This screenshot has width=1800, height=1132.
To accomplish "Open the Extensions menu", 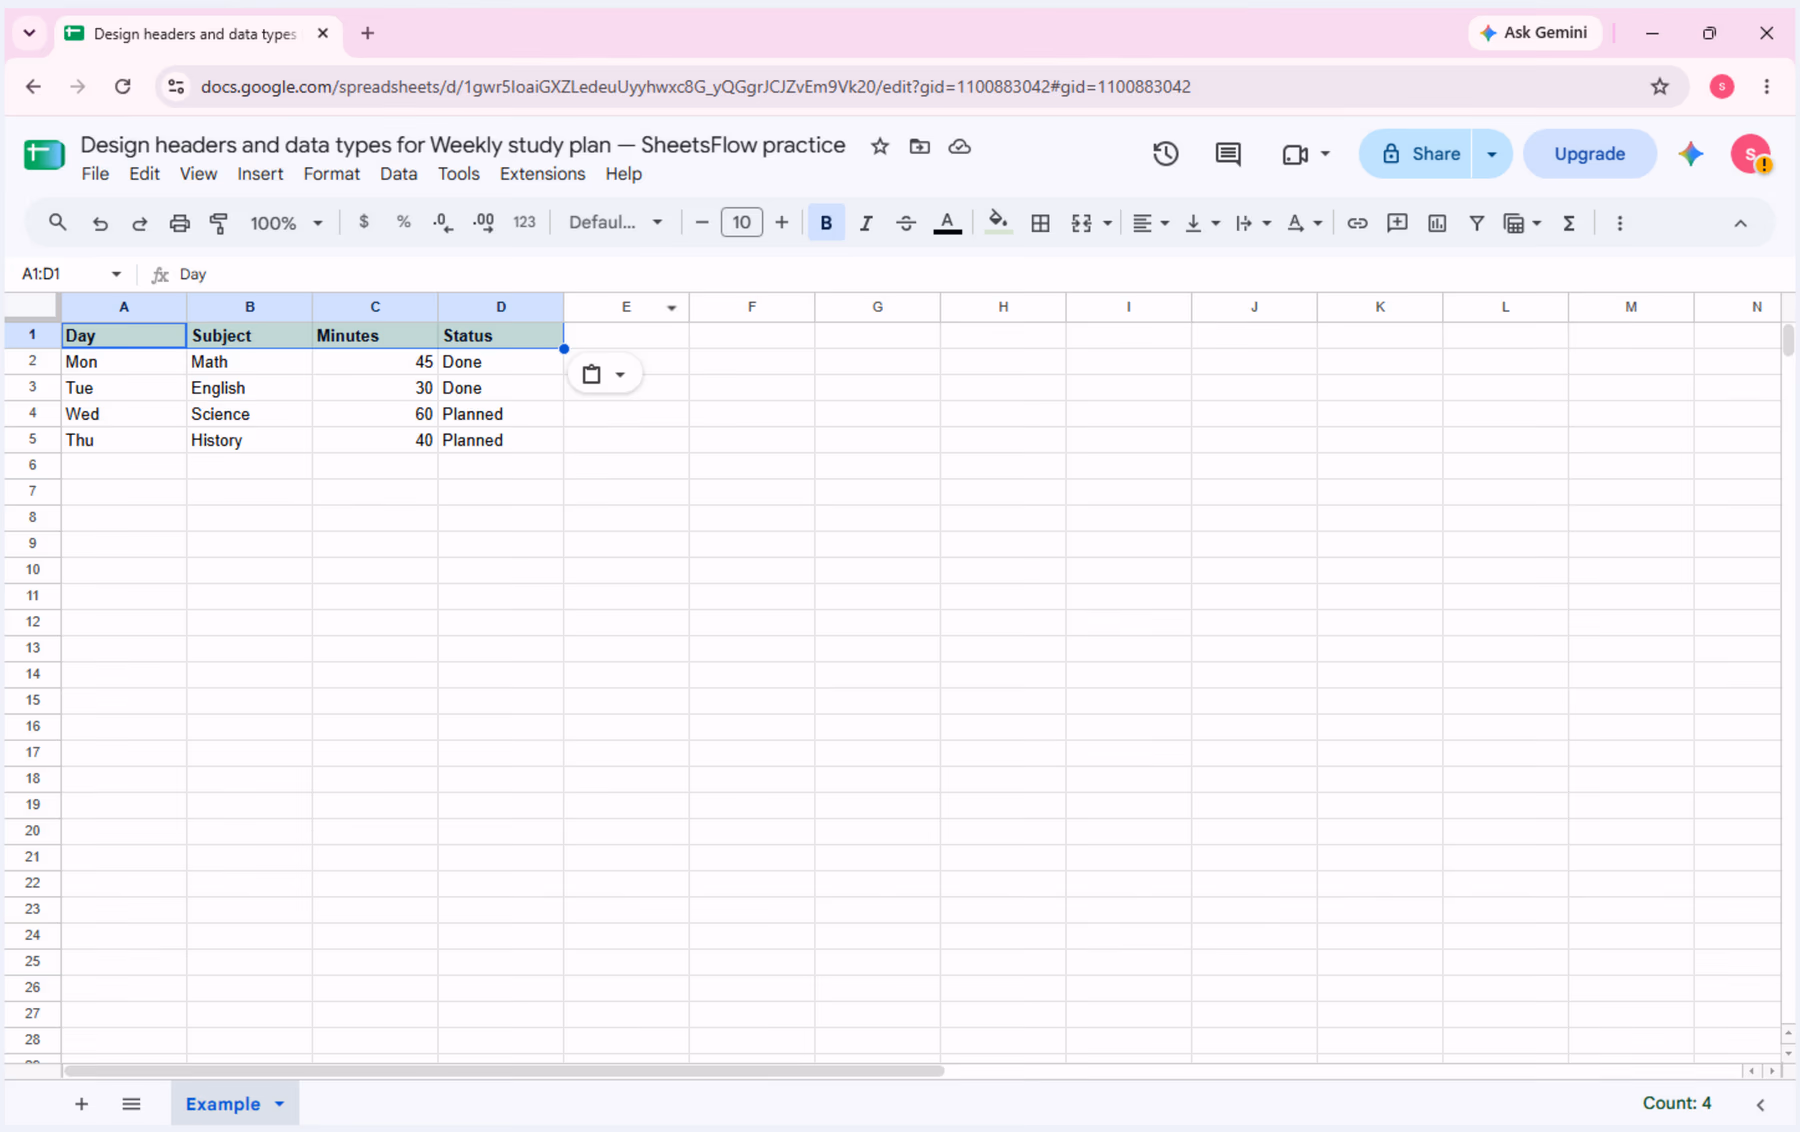I will click(x=542, y=174).
